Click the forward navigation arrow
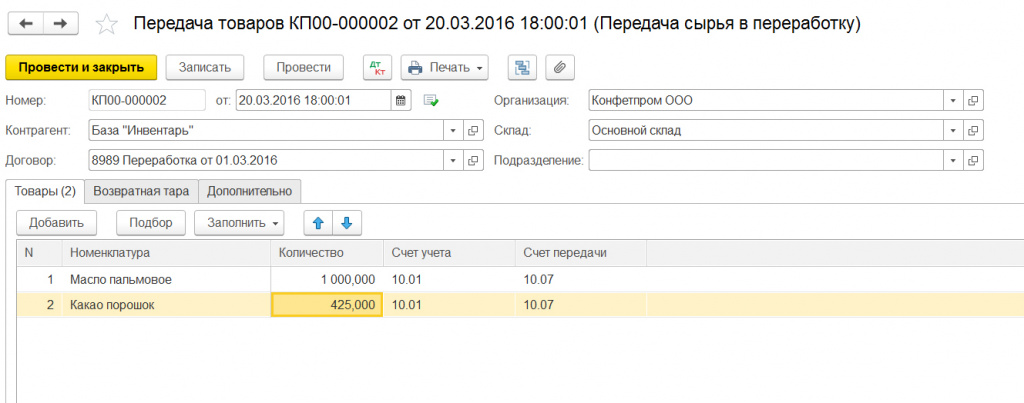This screenshot has width=1024, height=403. 60,22
